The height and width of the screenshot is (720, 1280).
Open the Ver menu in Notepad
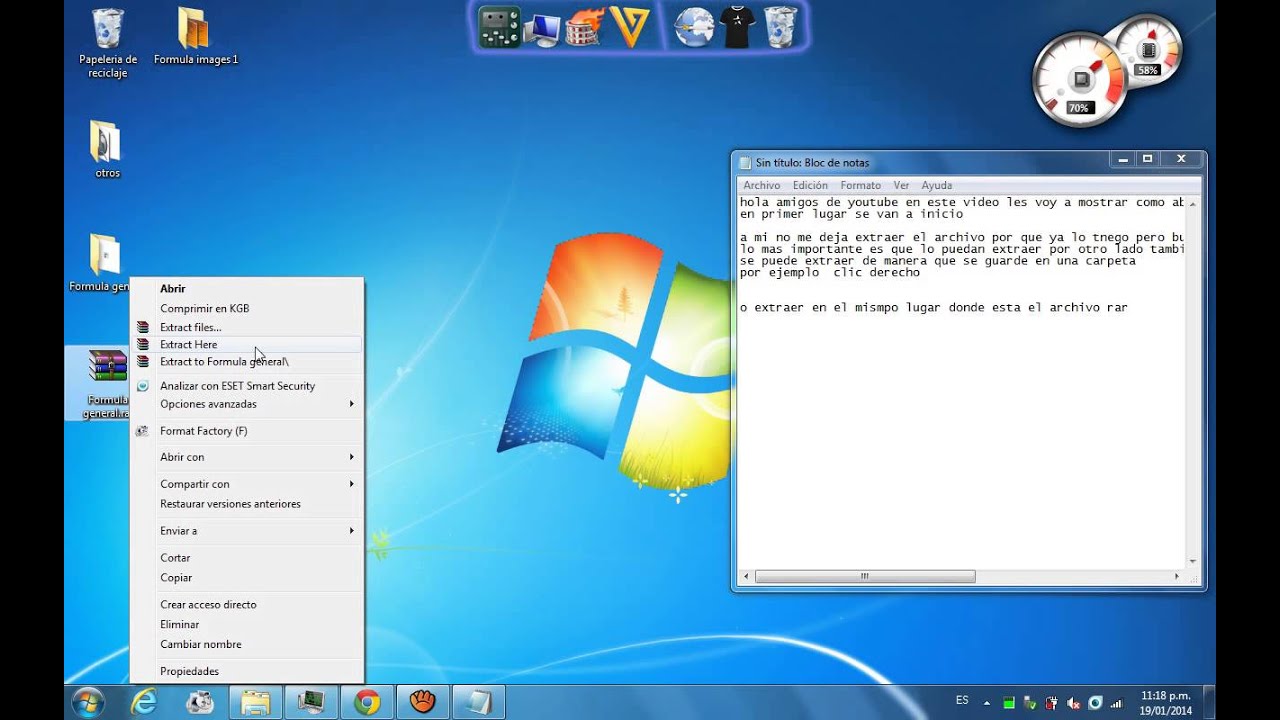pos(901,185)
